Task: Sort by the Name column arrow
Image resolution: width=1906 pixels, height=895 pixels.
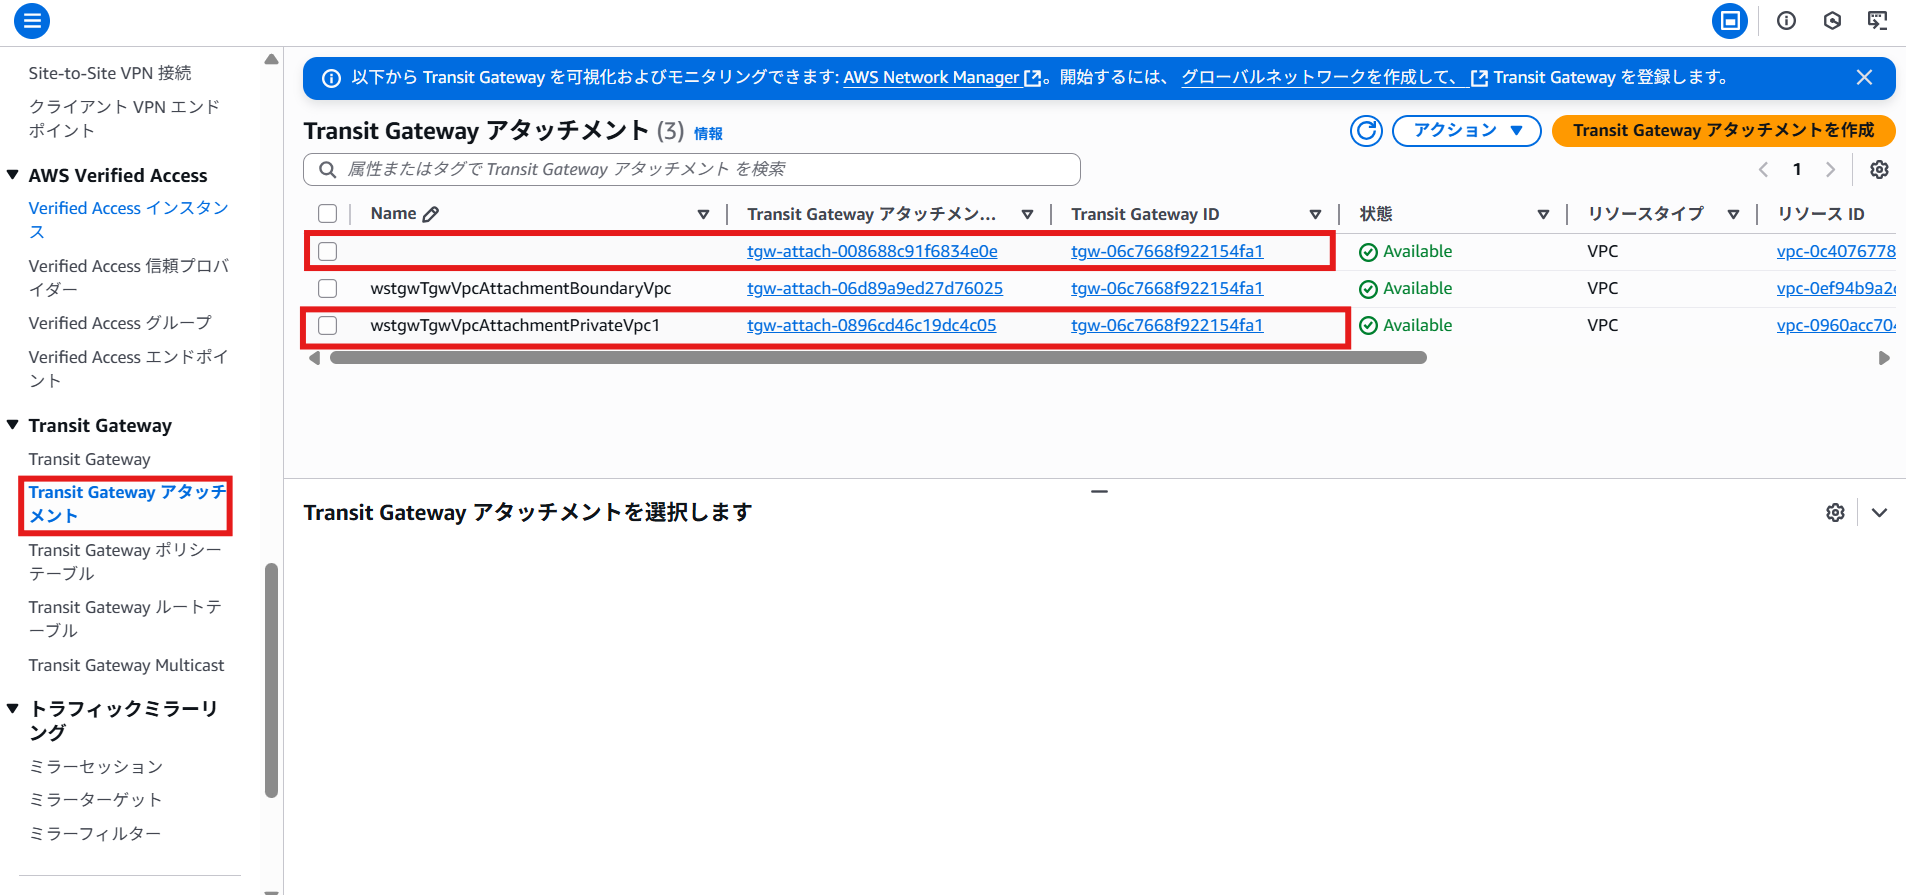Action: tap(703, 215)
